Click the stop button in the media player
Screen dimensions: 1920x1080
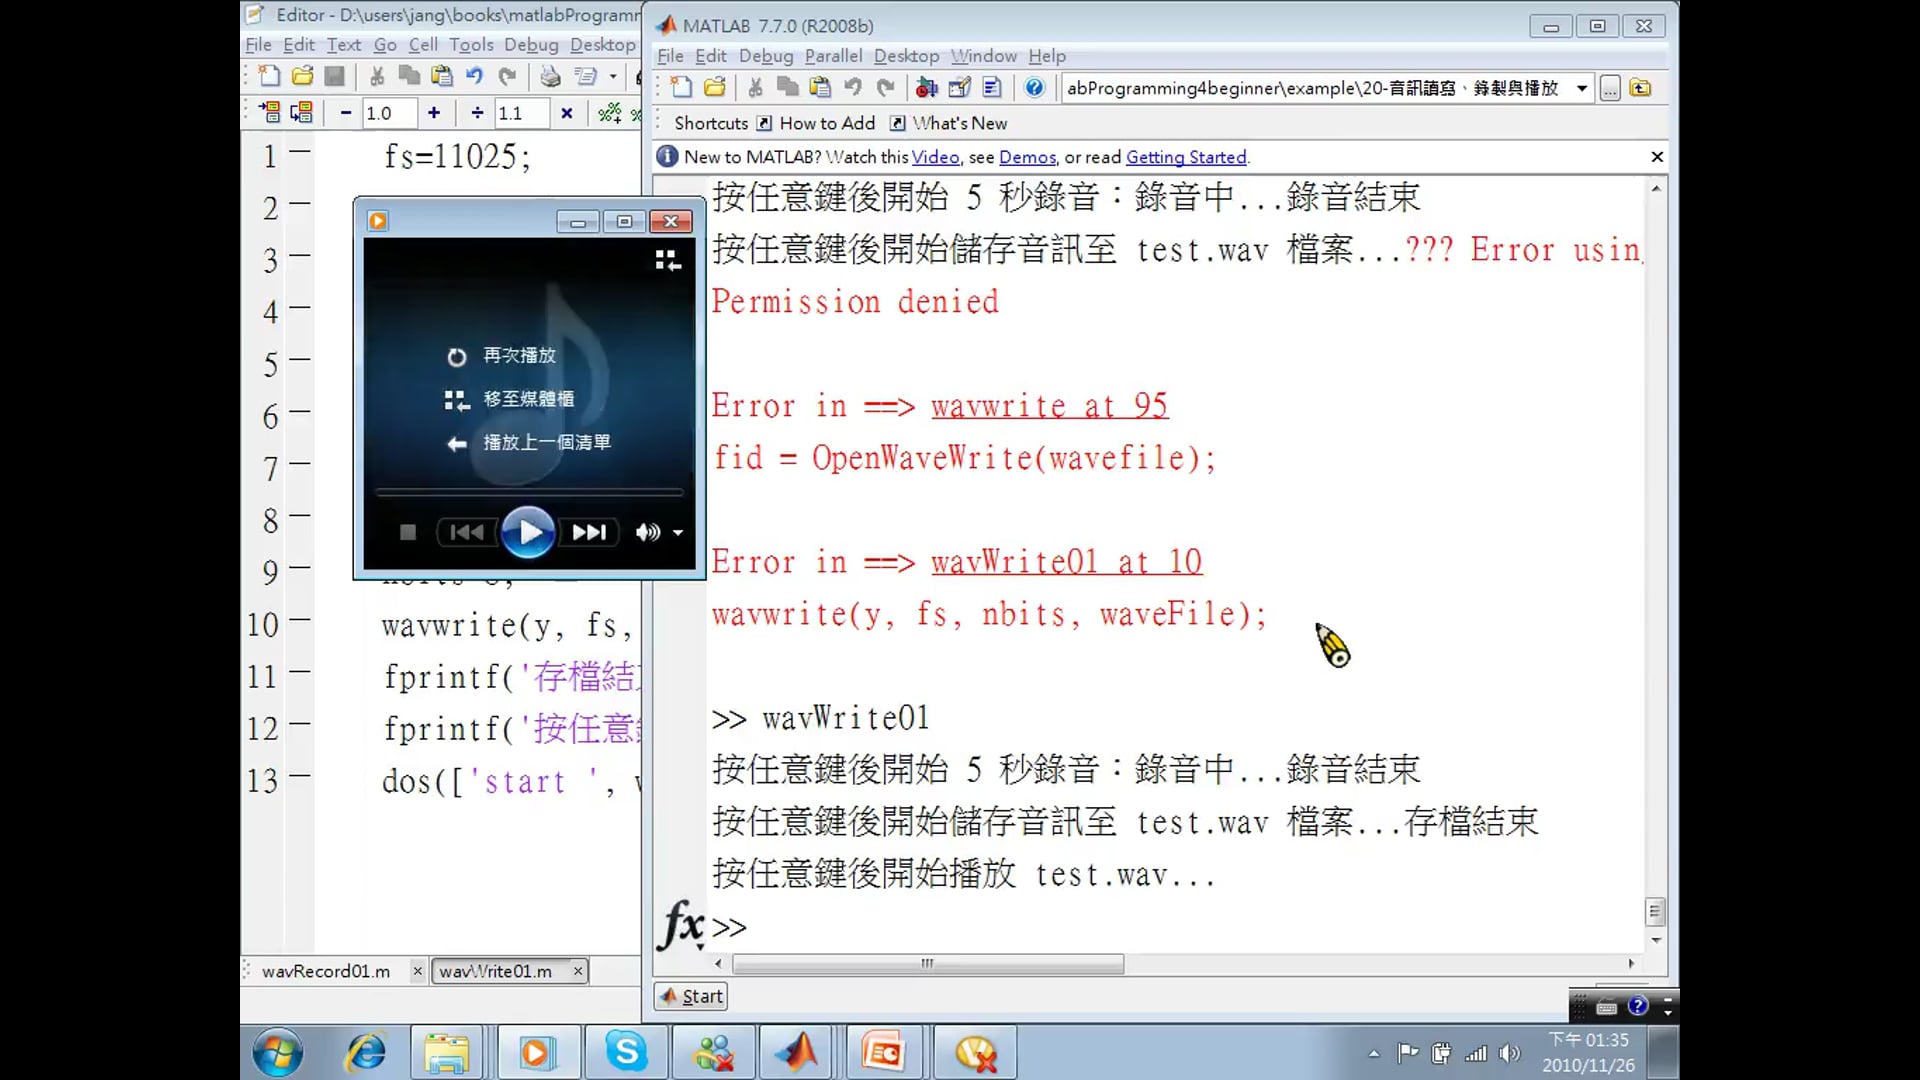[x=408, y=533]
